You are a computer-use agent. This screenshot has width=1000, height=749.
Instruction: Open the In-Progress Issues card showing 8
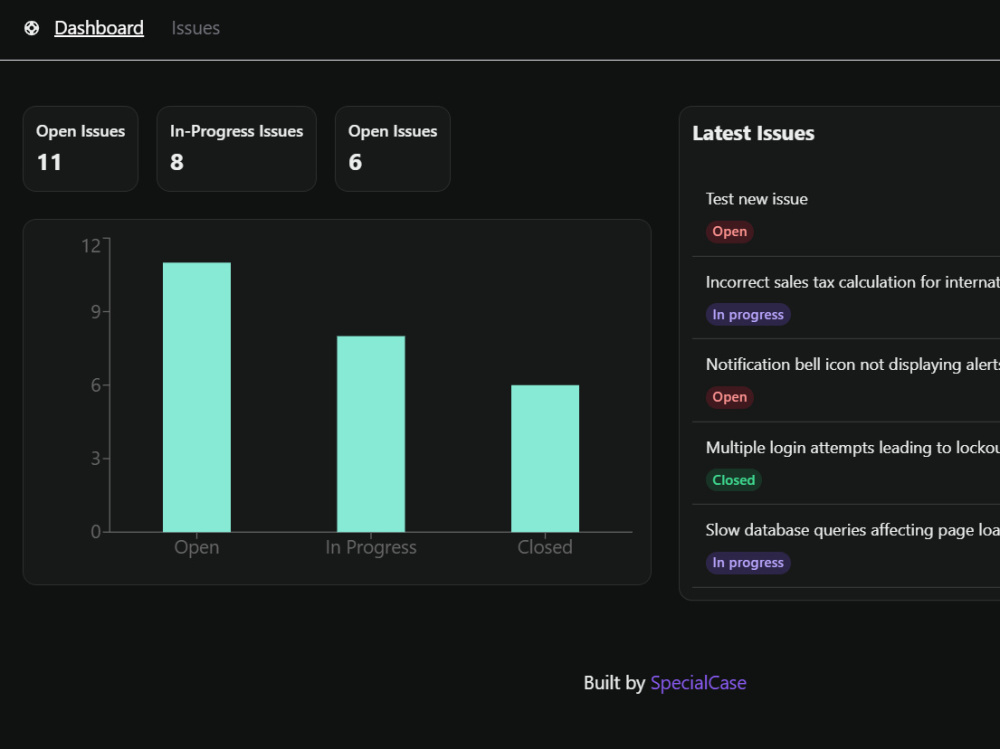pos(236,148)
